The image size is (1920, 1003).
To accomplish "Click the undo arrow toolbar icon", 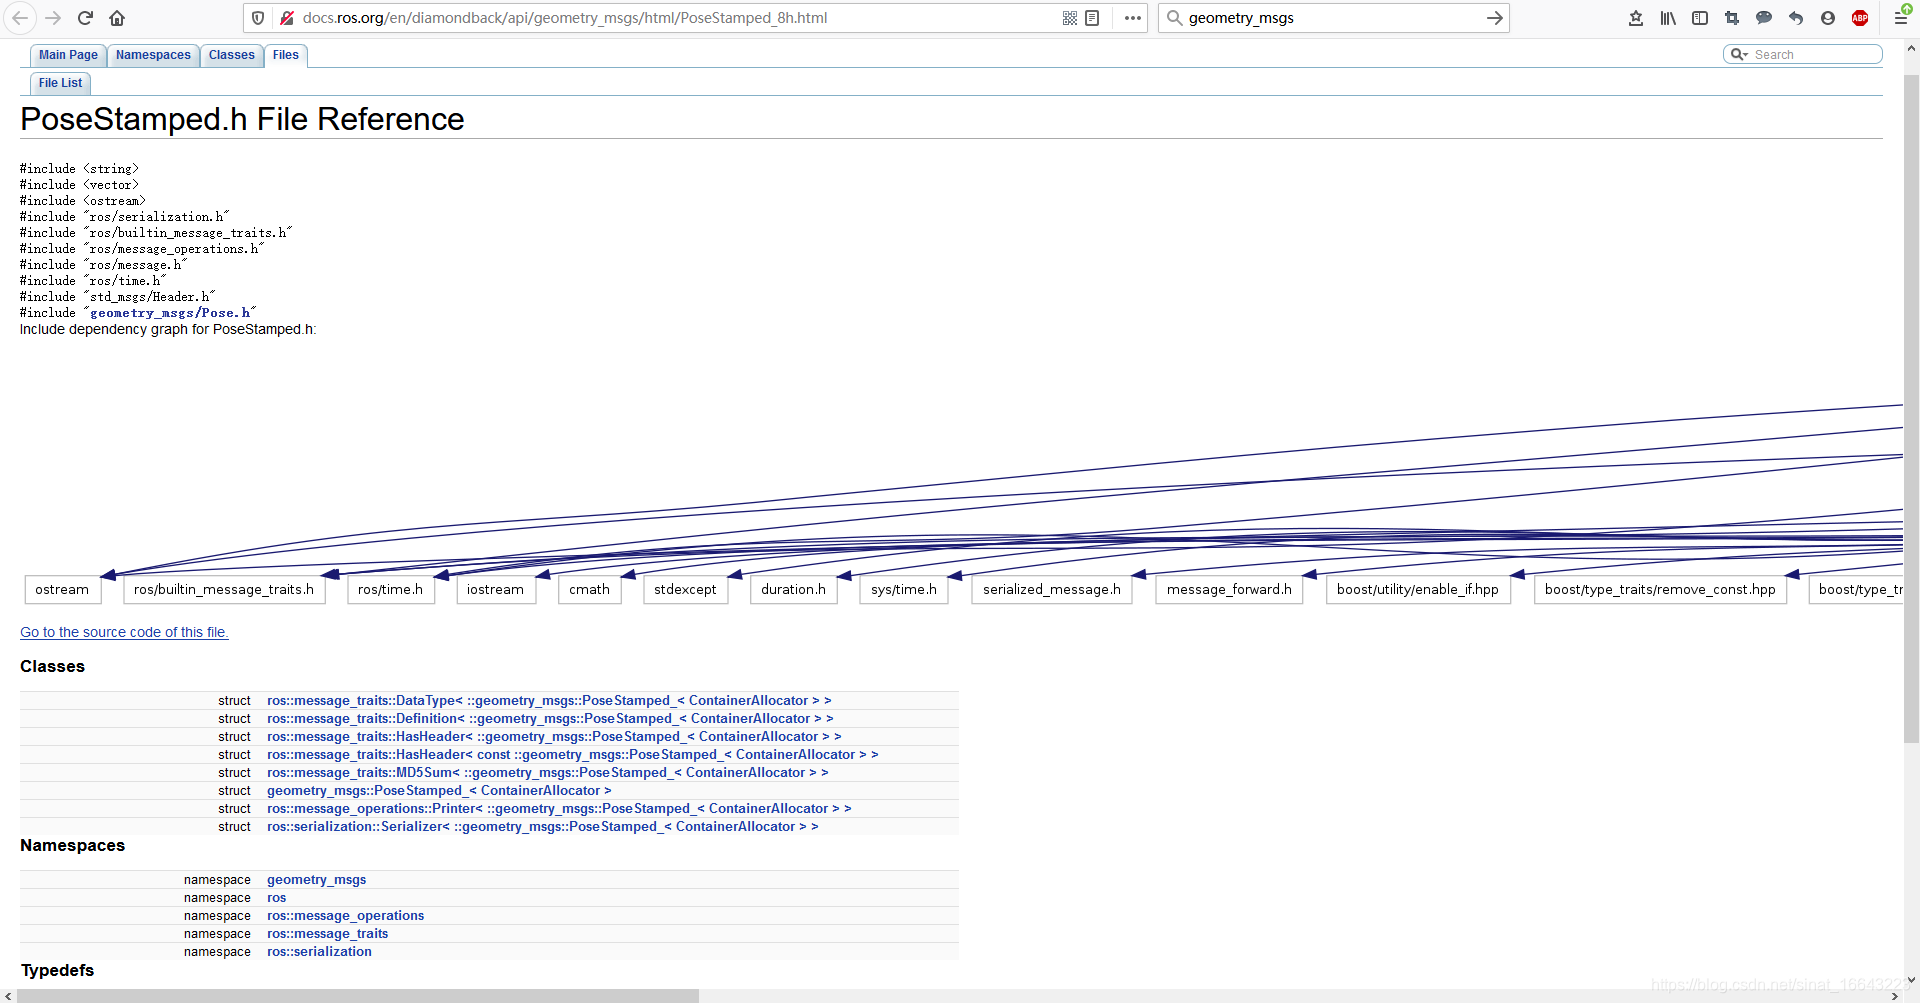I will click(1796, 18).
